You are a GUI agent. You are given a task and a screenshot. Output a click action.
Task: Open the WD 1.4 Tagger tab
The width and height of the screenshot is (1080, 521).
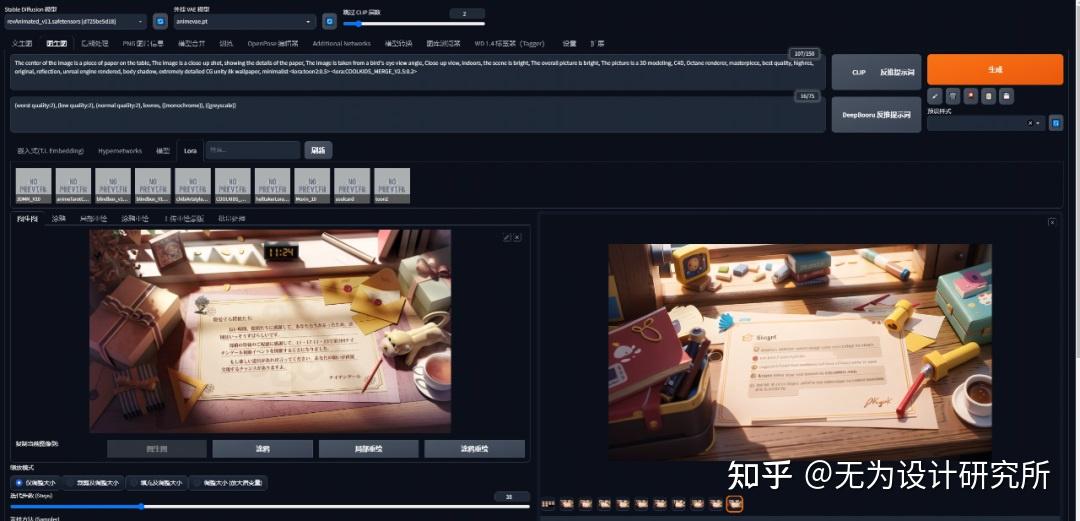(510, 43)
